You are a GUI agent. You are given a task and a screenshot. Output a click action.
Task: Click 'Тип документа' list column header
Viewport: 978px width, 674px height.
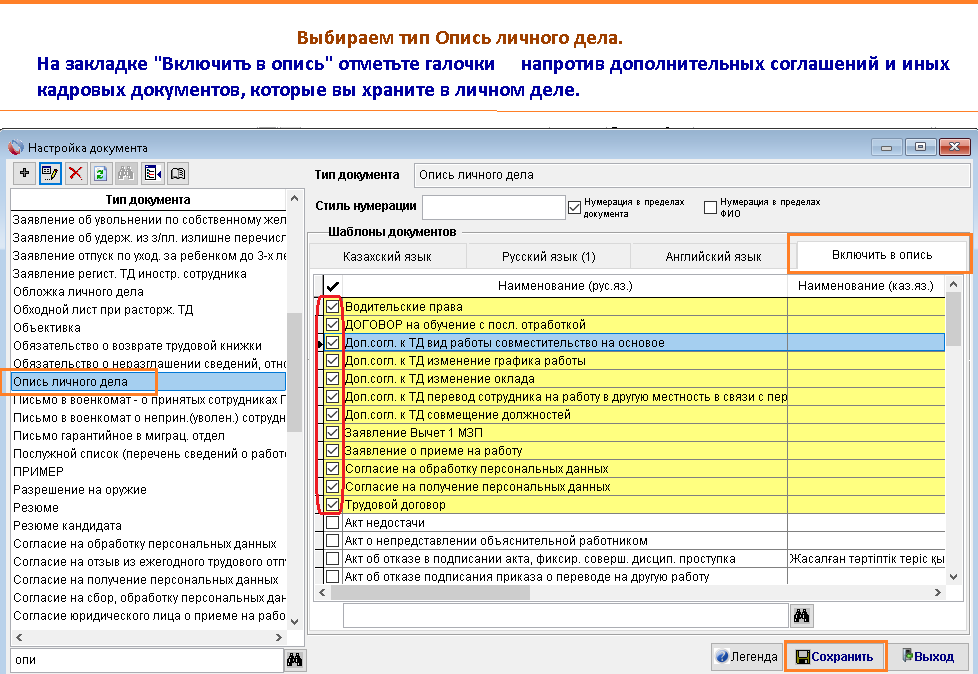click(x=148, y=200)
